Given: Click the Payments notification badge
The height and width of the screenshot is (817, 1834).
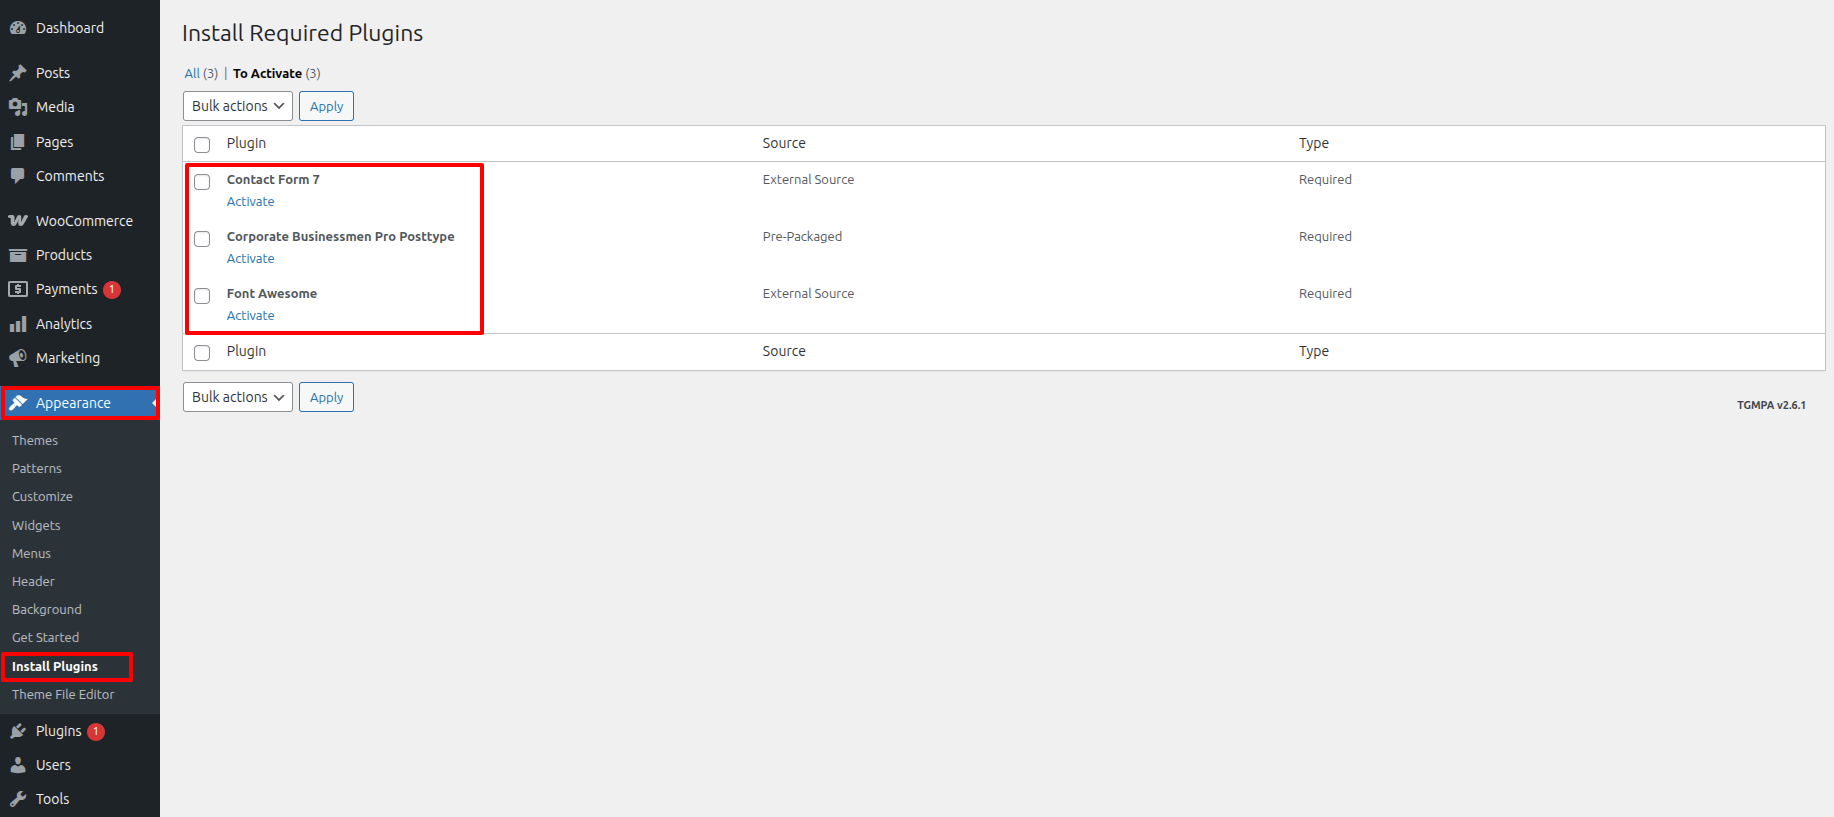Looking at the screenshot, I should [x=112, y=290].
